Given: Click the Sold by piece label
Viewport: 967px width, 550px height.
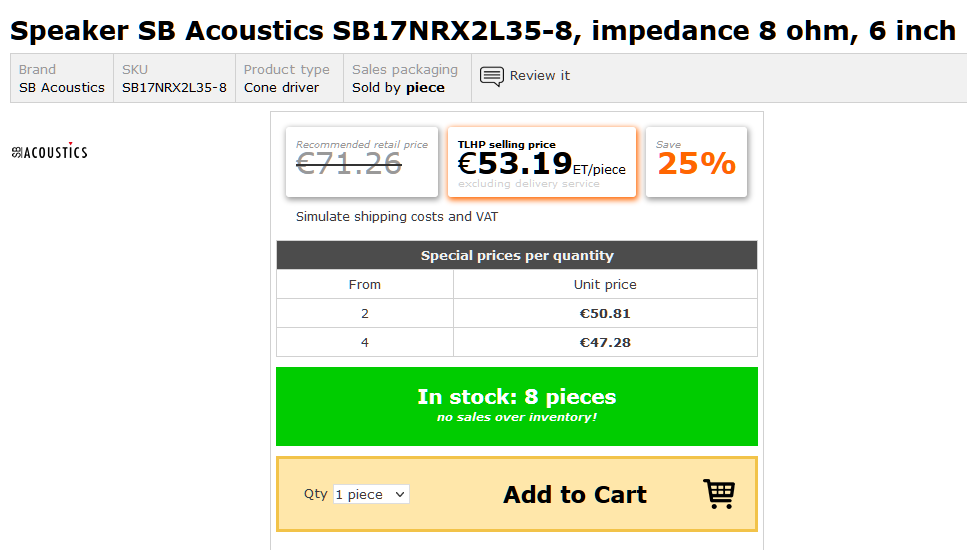Looking at the screenshot, I should (398, 88).
